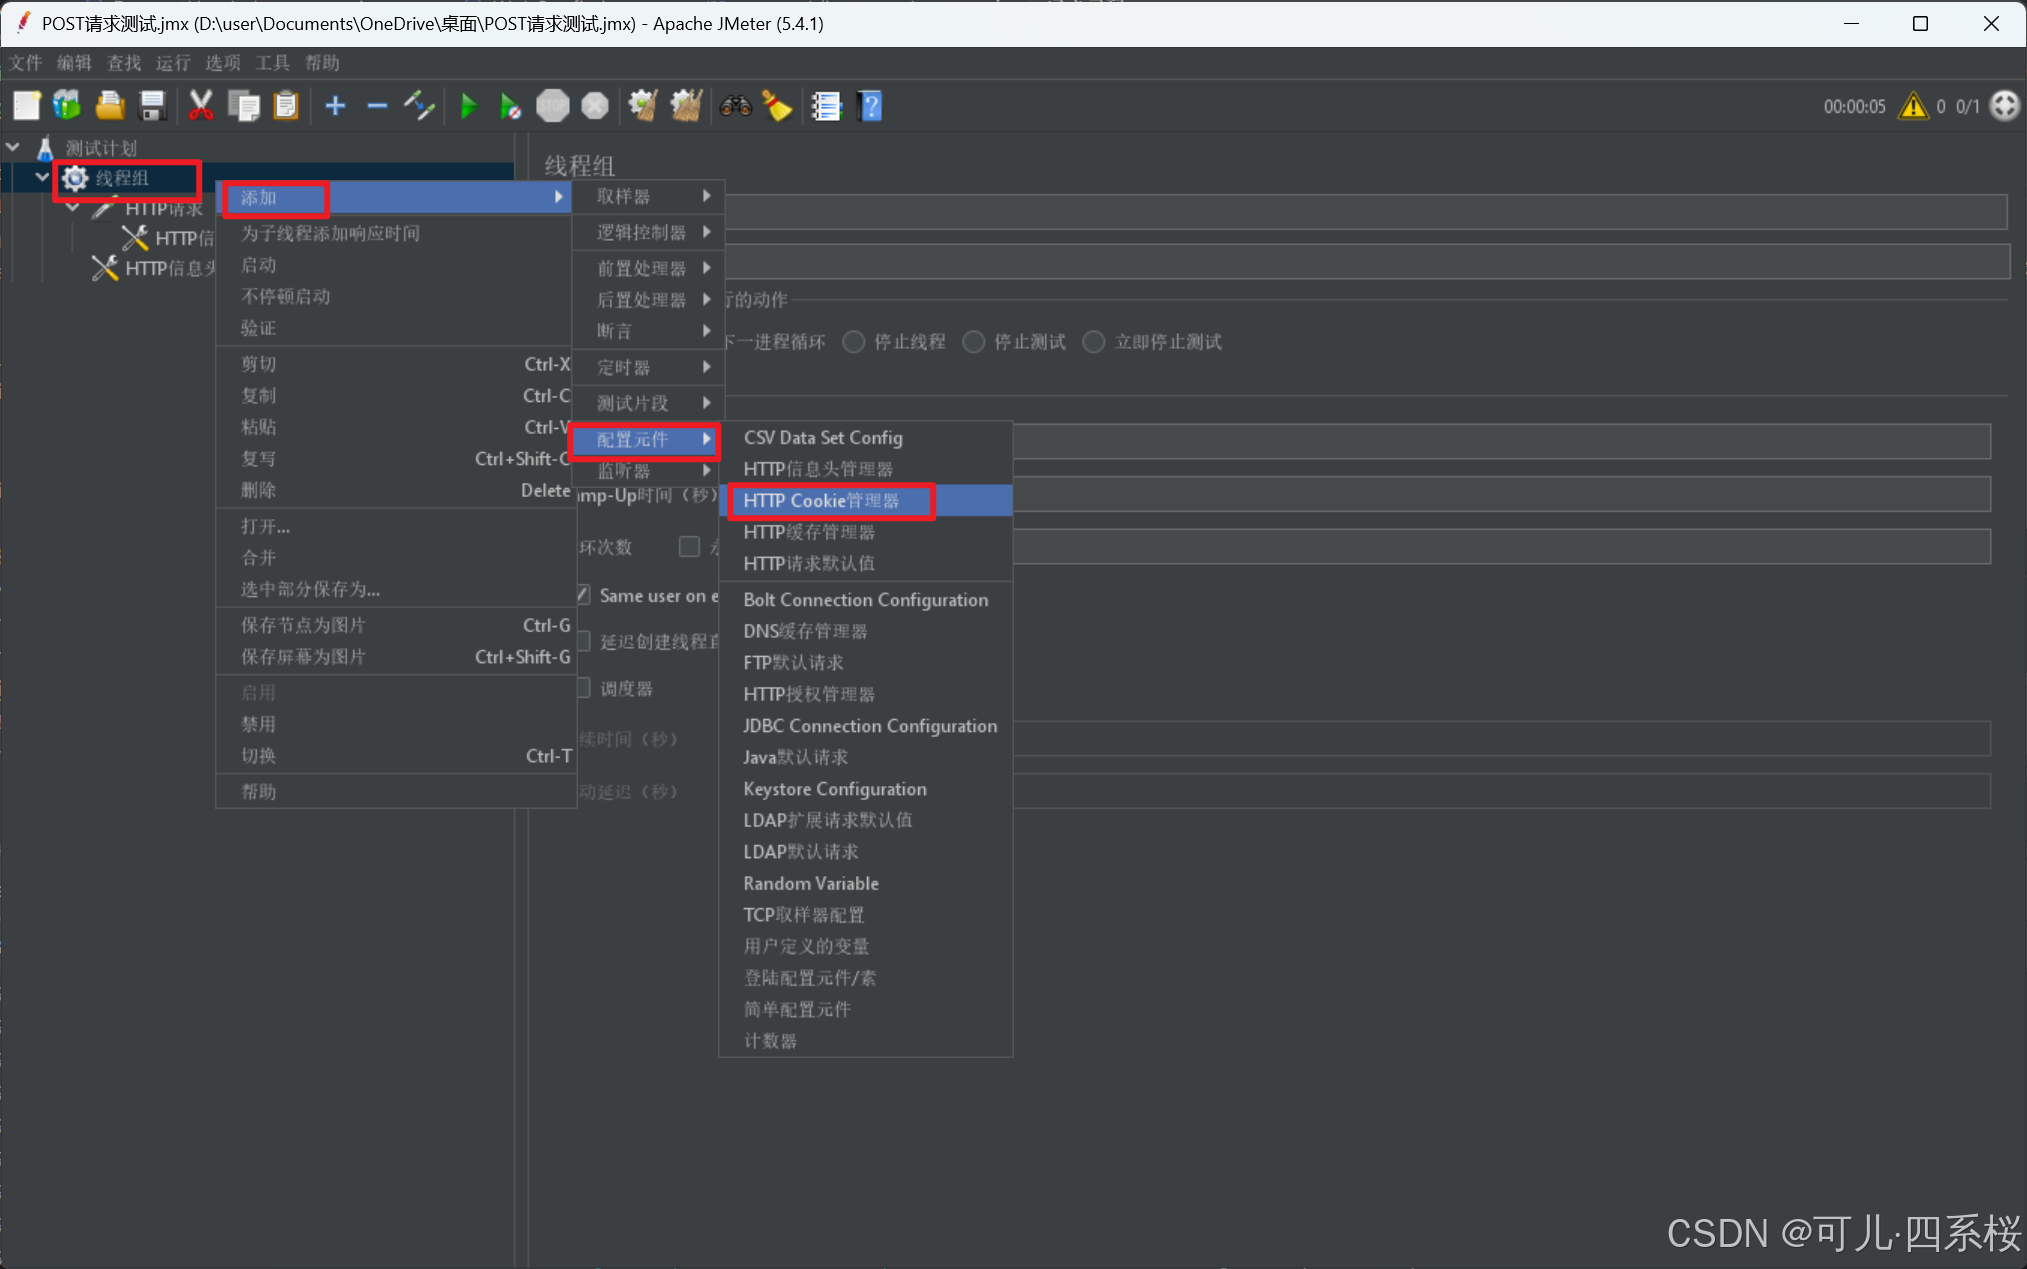Select the 立即停止测试 radio button
This screenshot has width=2027, height=1269.
[x=1094, y=342]
